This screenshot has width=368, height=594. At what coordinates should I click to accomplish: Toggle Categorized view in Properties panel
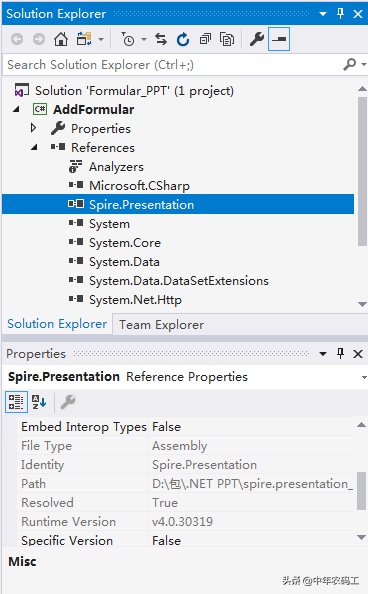(x=16, y=402)
